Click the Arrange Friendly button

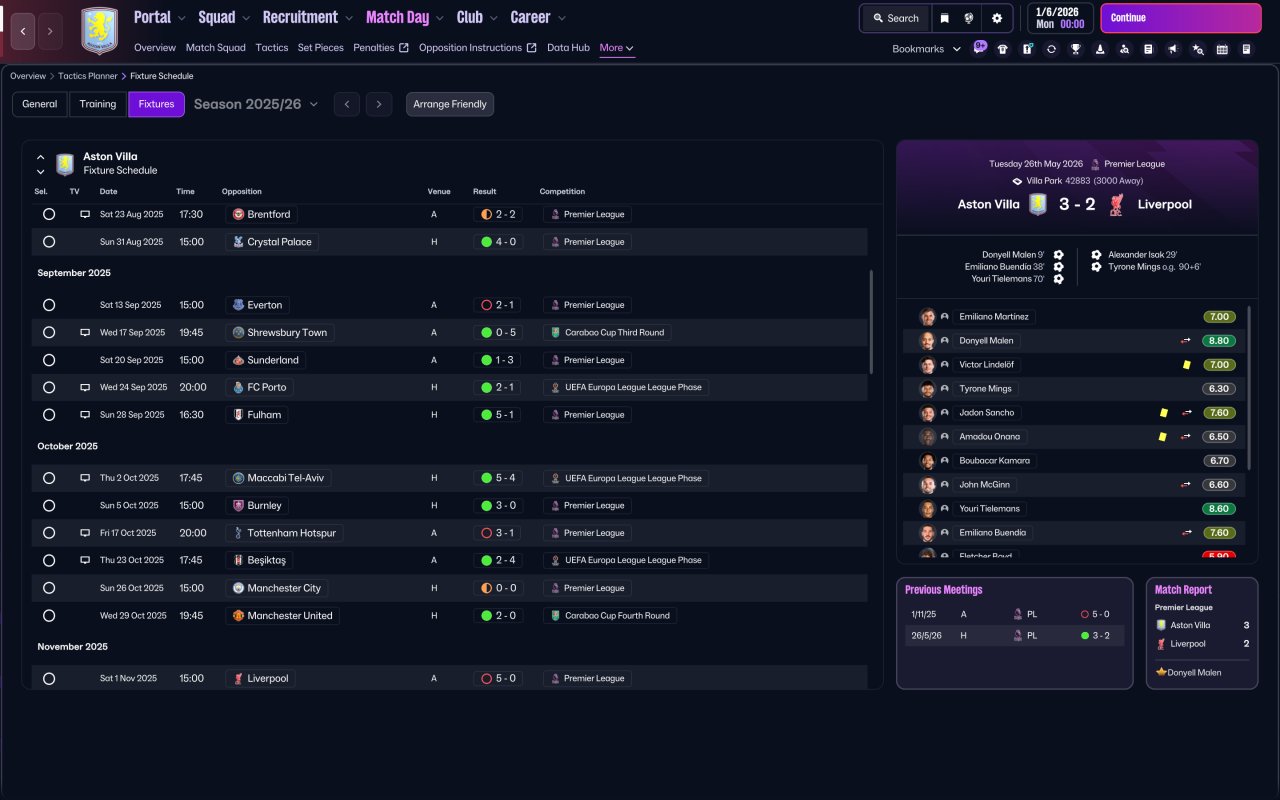point(450,104)
